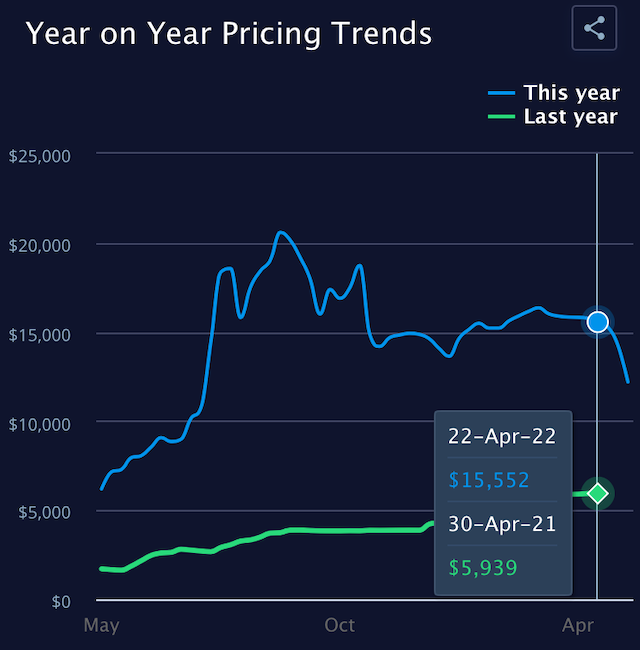This screenshot has width=640, height=650.
Task: Select the 30-Apr-21 date in tooltip
Action: 503,523
